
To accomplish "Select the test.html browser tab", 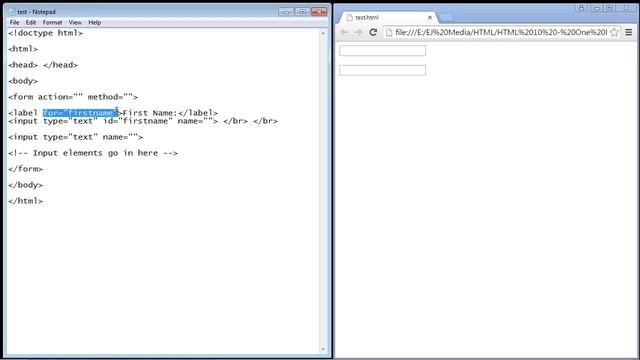I will tap(388, 18).
